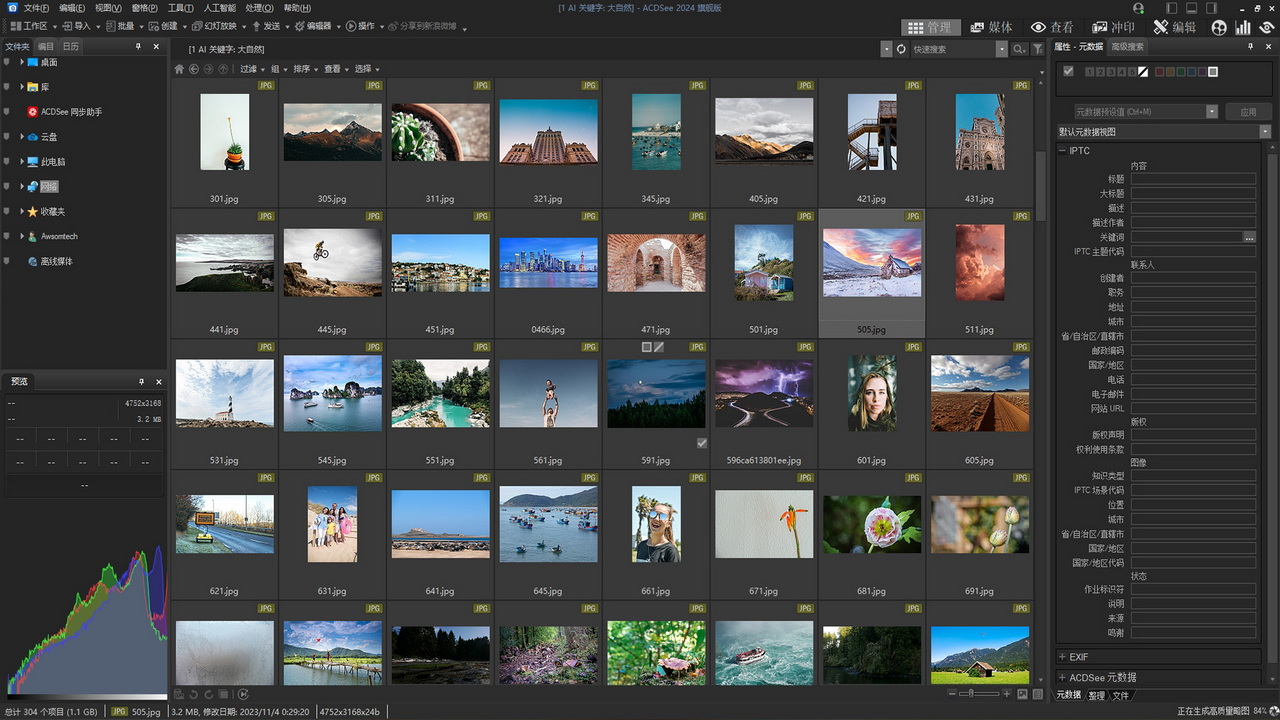The image size is (1280, 720).
Task: Click the refresh icon beside quick search
Action: click(x=901, y=49)
